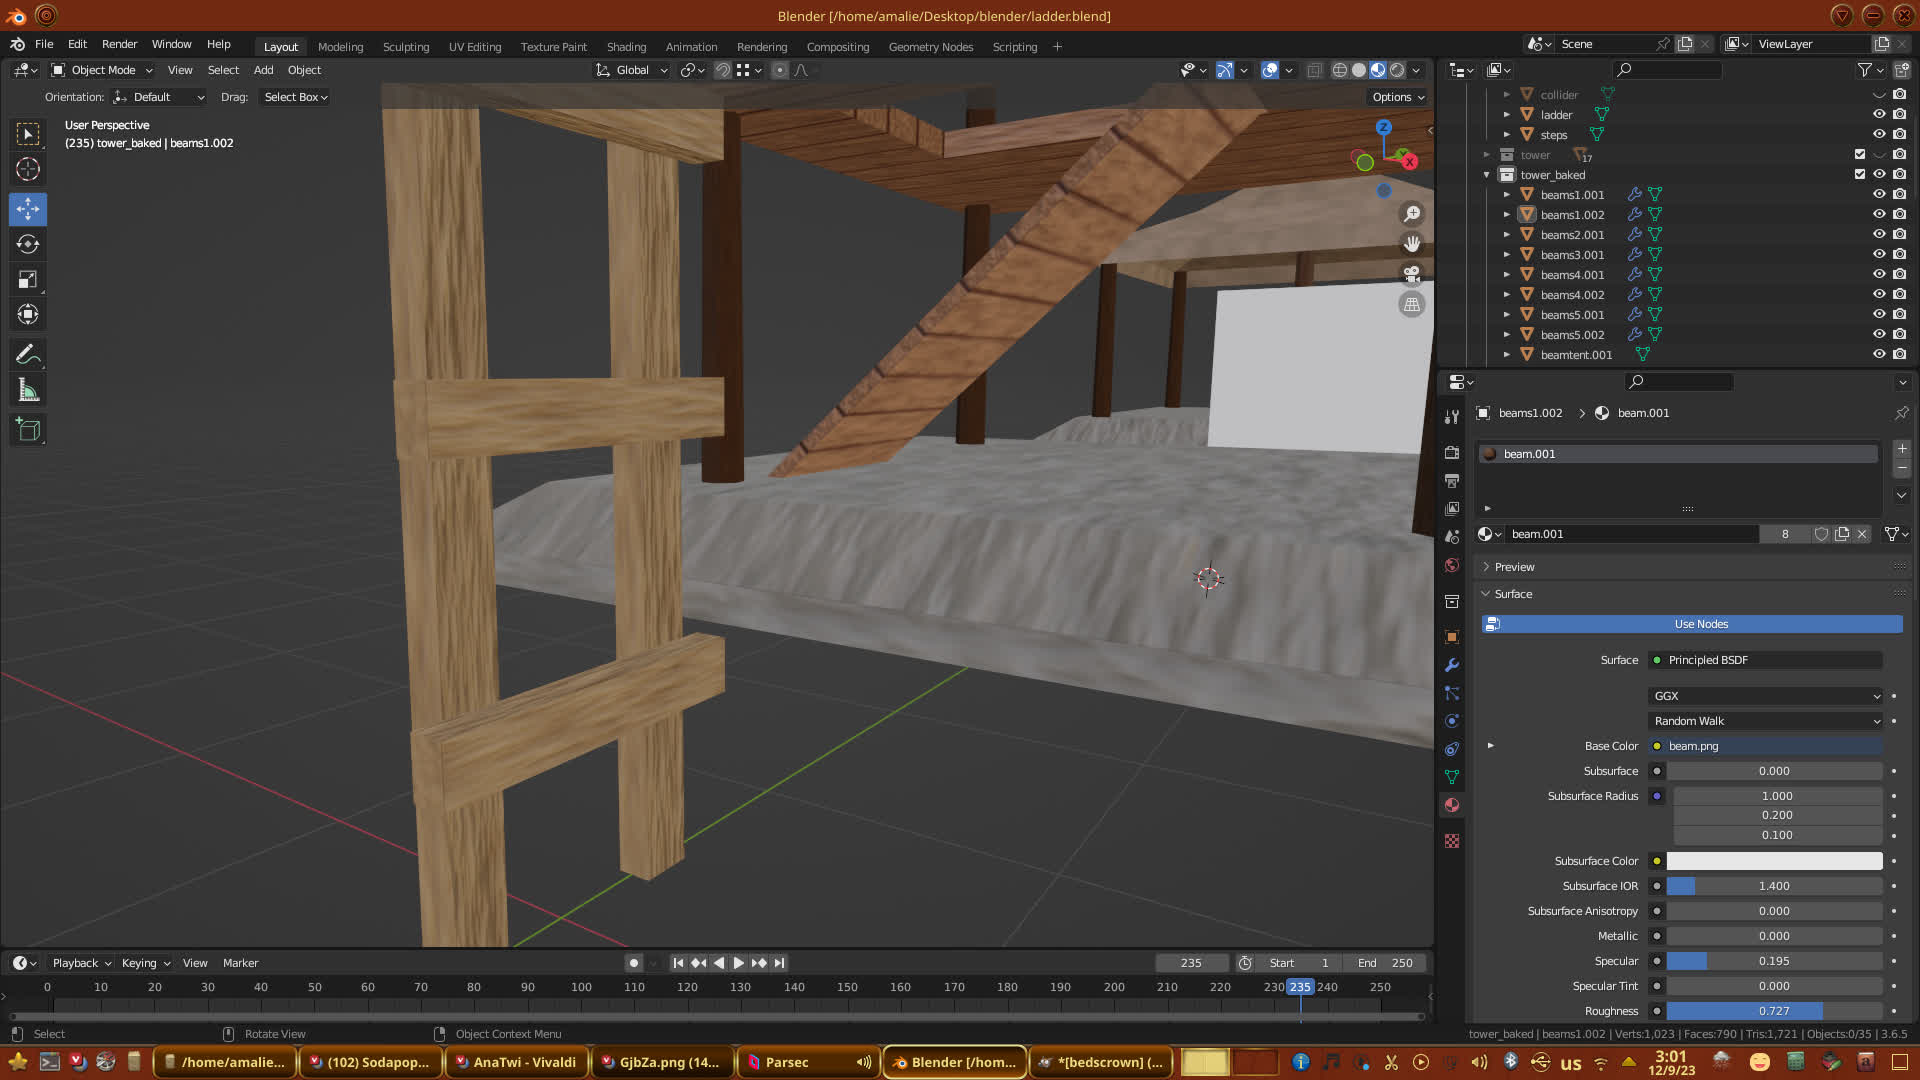The image size is (1920, 1080).
Task: Expand the Preview panel
Action: point(1514,567)
